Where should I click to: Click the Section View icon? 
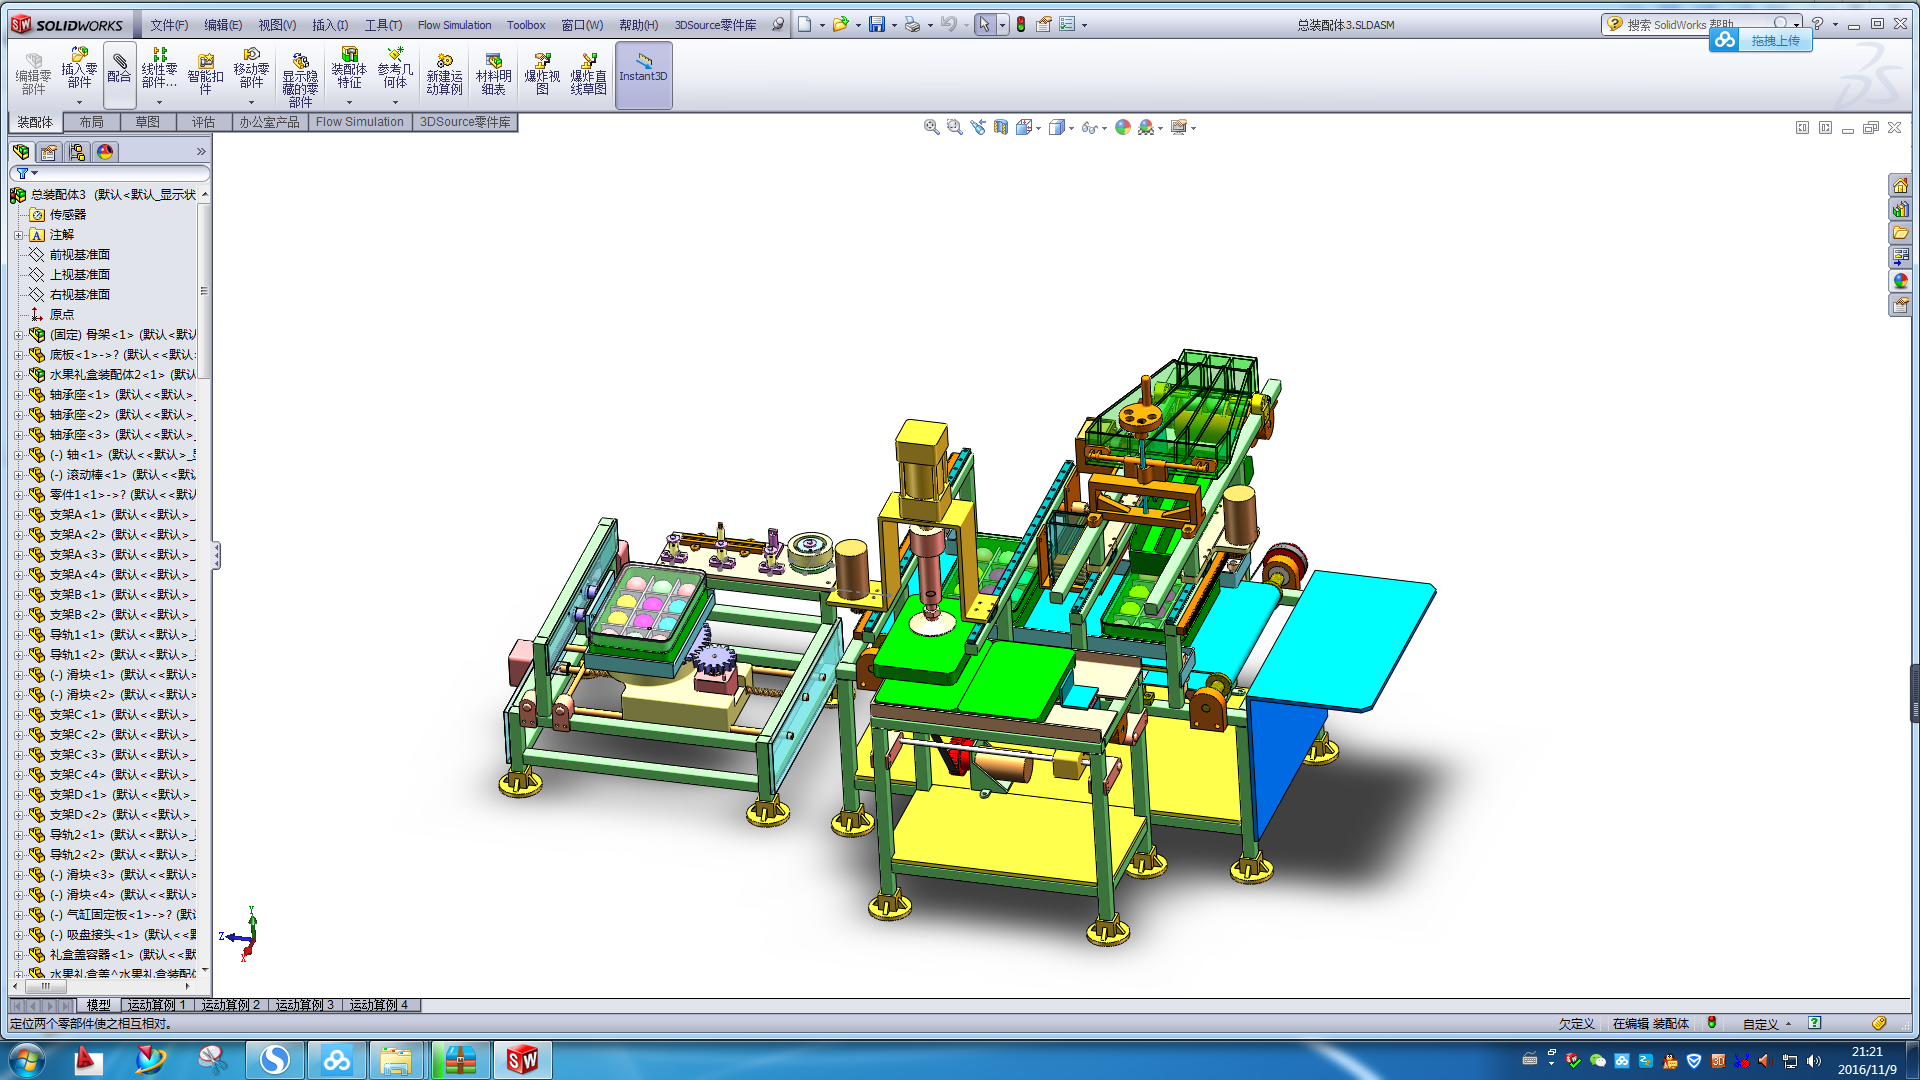(x=1000, y=127)
